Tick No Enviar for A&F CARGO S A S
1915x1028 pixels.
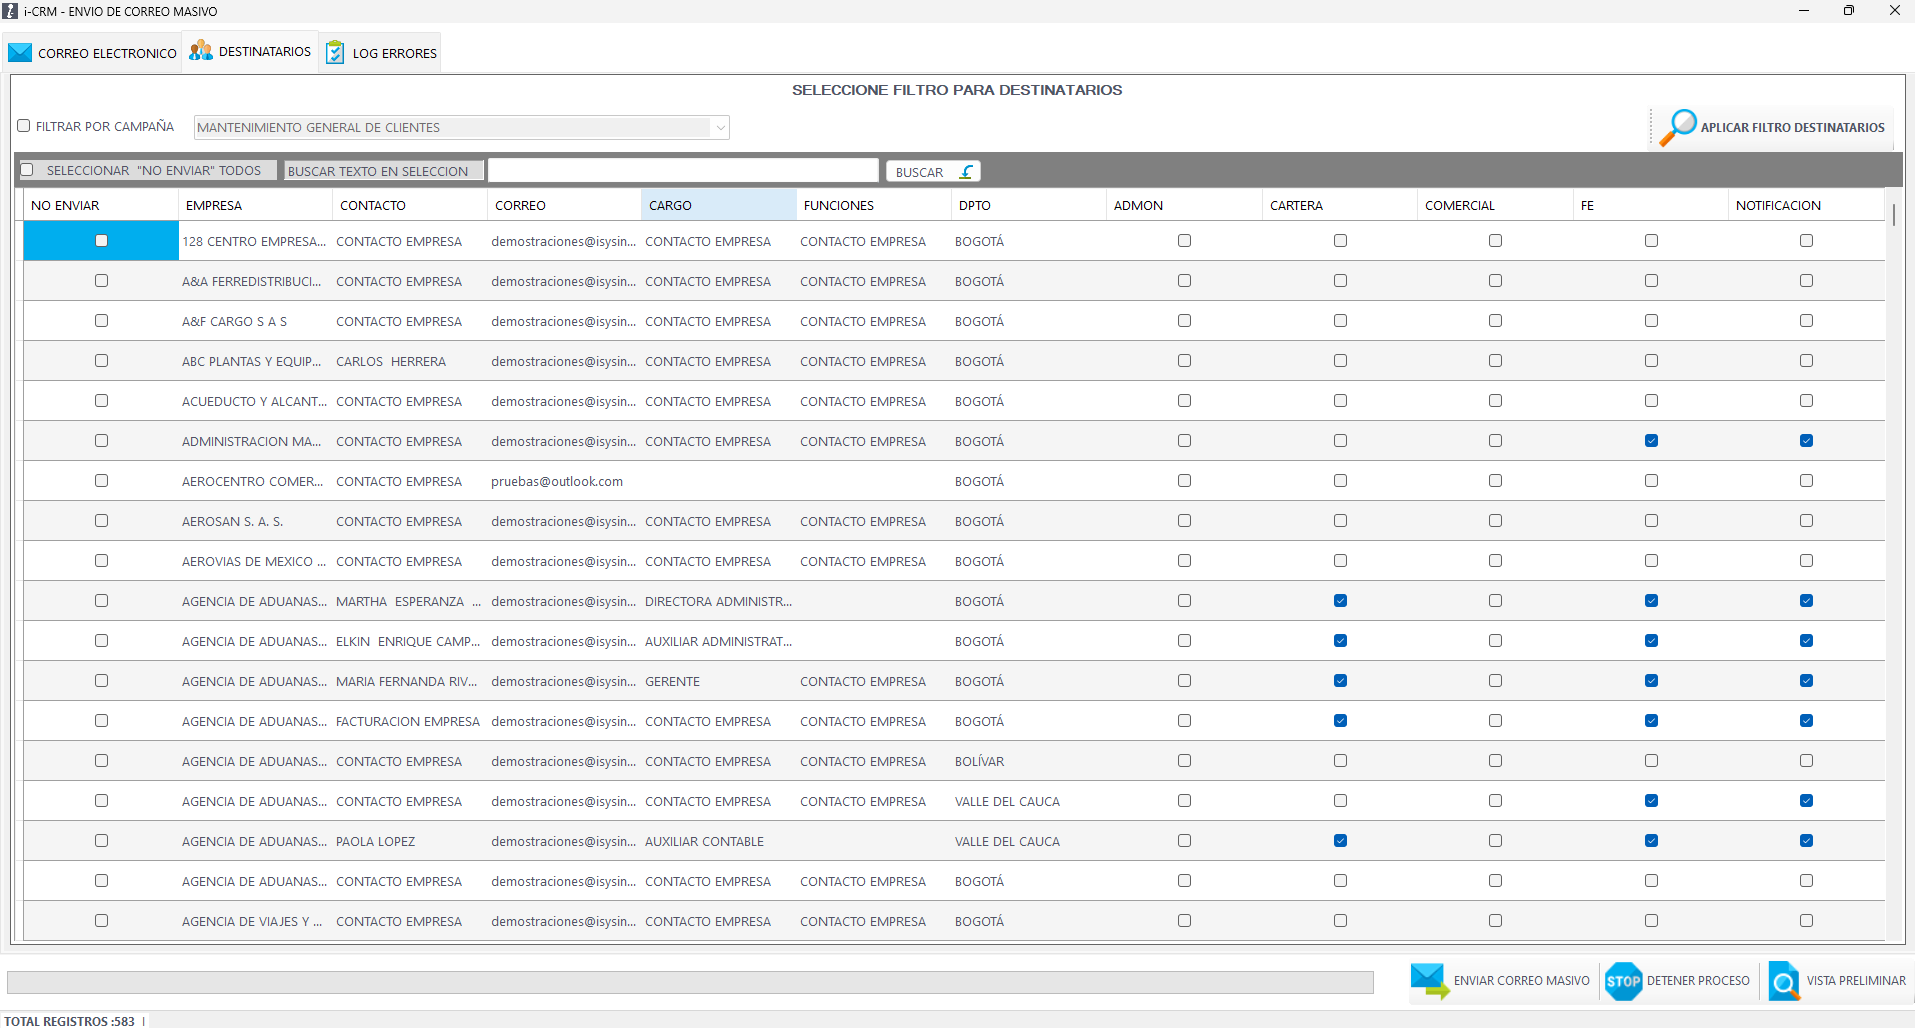101,321
